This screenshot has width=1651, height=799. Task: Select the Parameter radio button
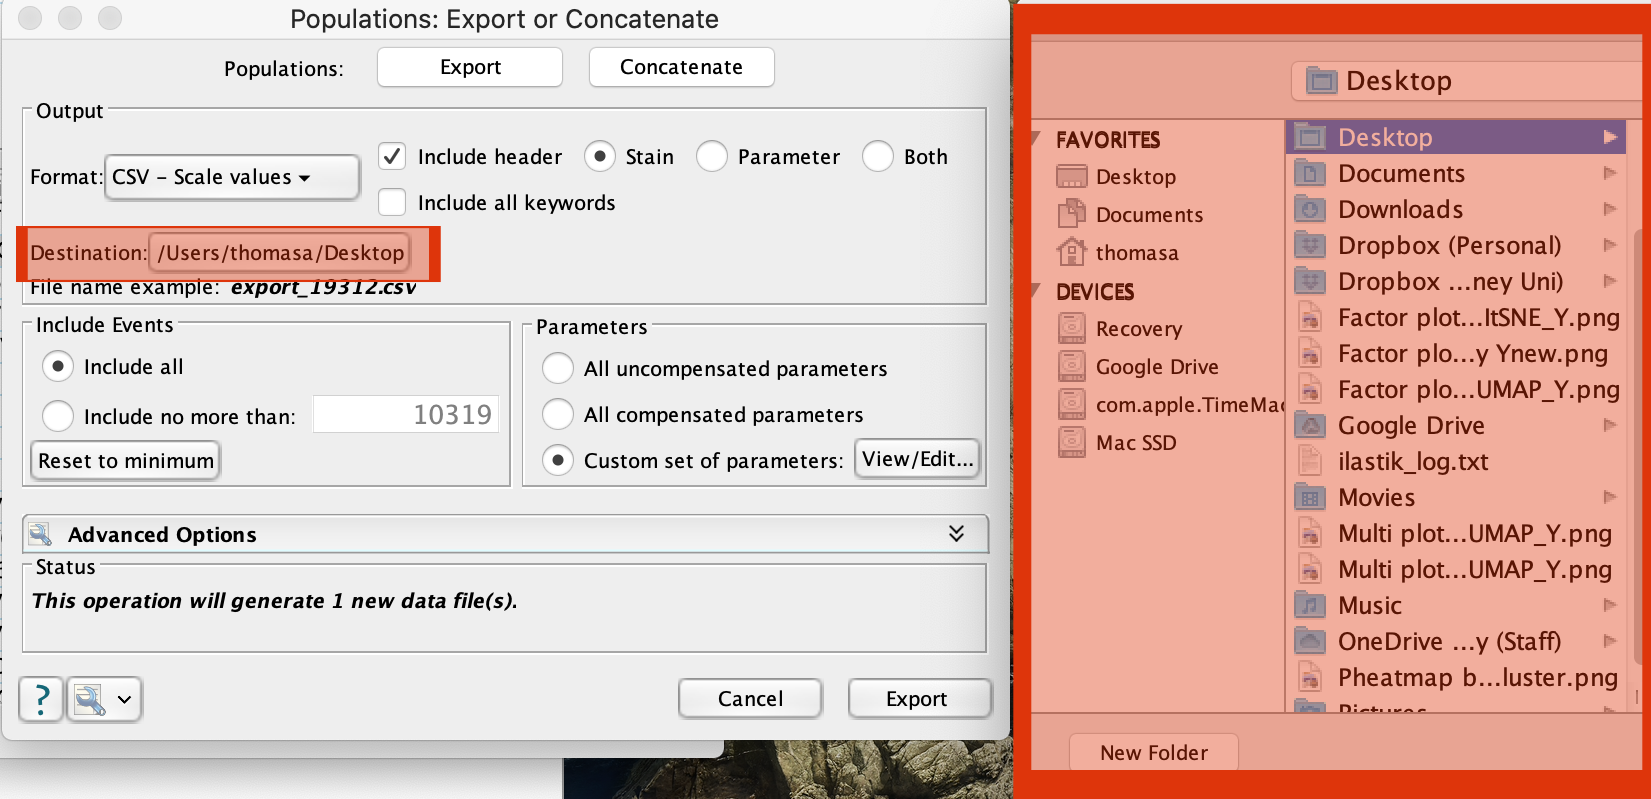tap(712, 157)
